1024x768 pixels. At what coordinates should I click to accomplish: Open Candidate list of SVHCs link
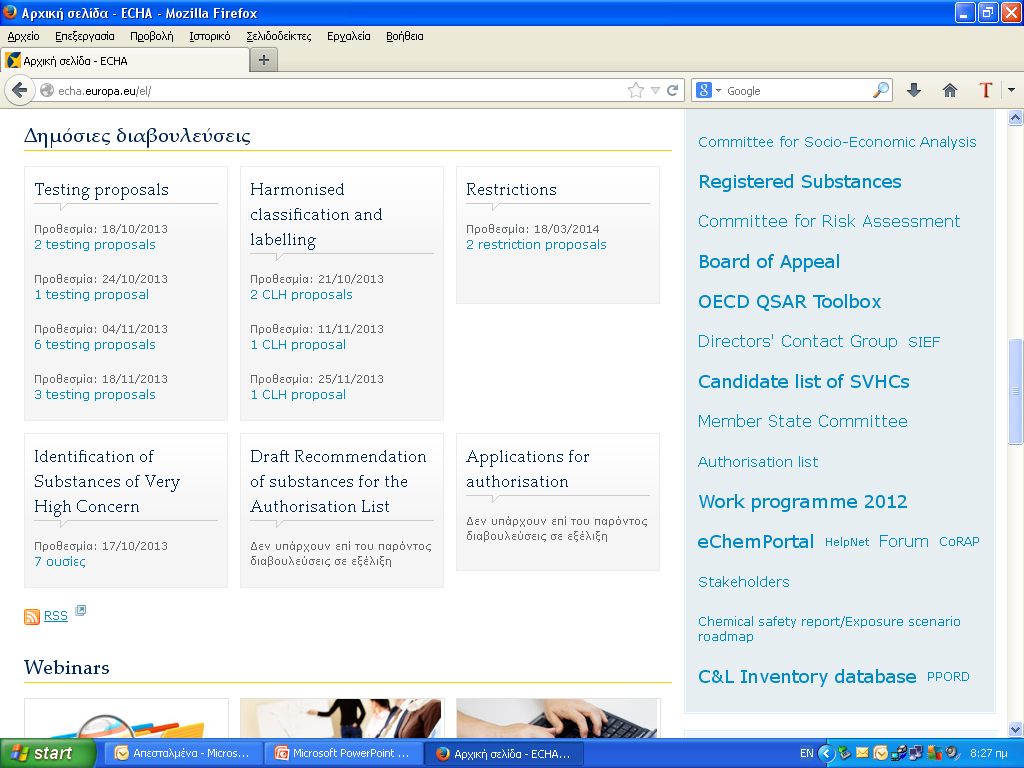click(804, 381)
